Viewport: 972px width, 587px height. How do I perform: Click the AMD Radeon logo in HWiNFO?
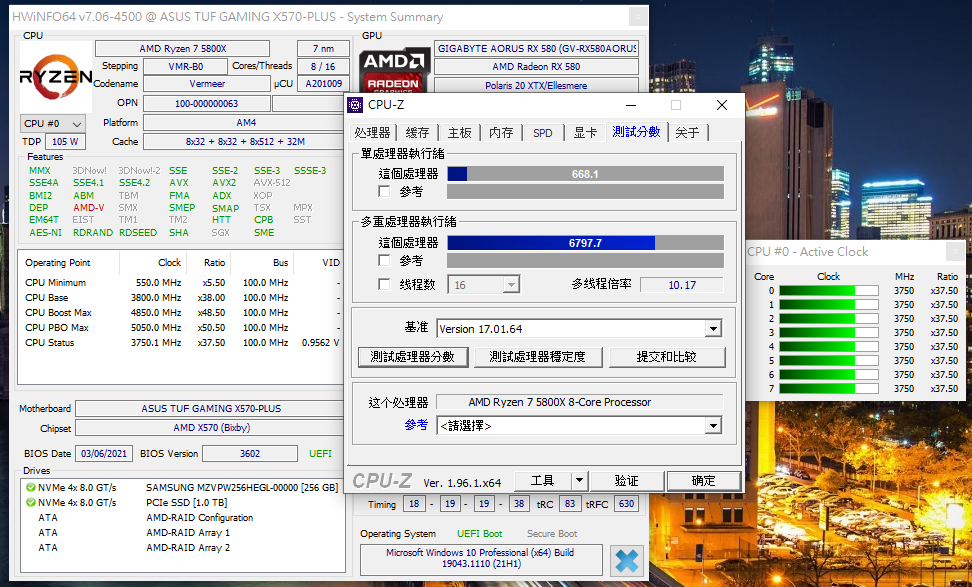[395, 70]
